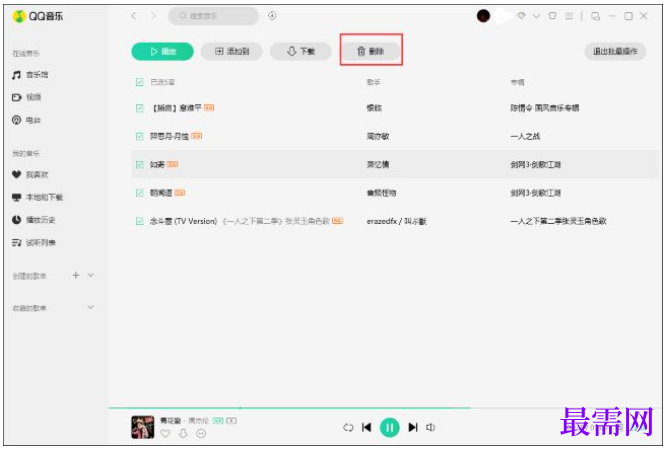Open the volume speaker control
The width and height of the screenshot is (672, 453).
tap(431, 427)
